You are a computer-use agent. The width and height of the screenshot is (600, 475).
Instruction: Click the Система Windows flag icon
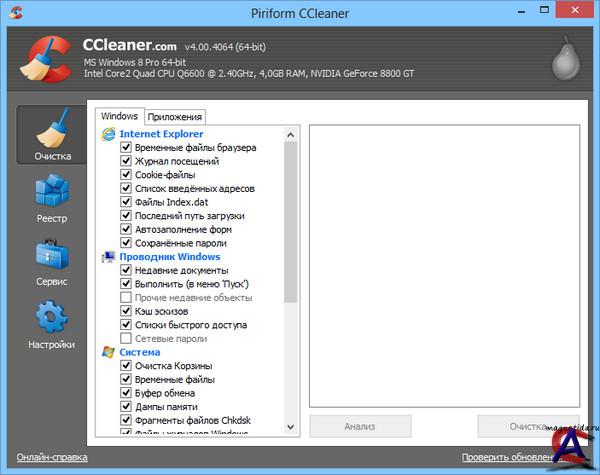click(x=109, y=352)
